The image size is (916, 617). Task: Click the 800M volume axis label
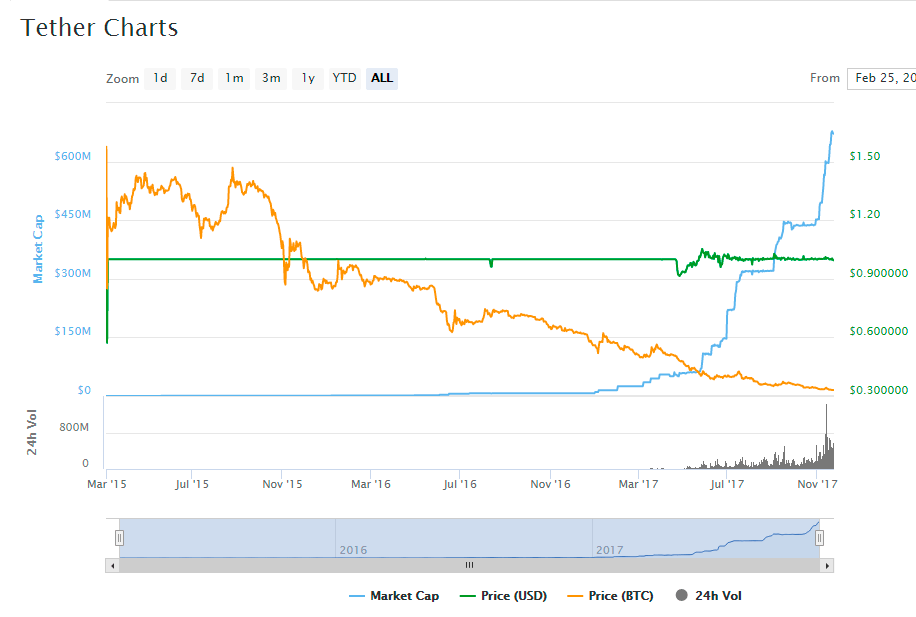pos(74,428)
